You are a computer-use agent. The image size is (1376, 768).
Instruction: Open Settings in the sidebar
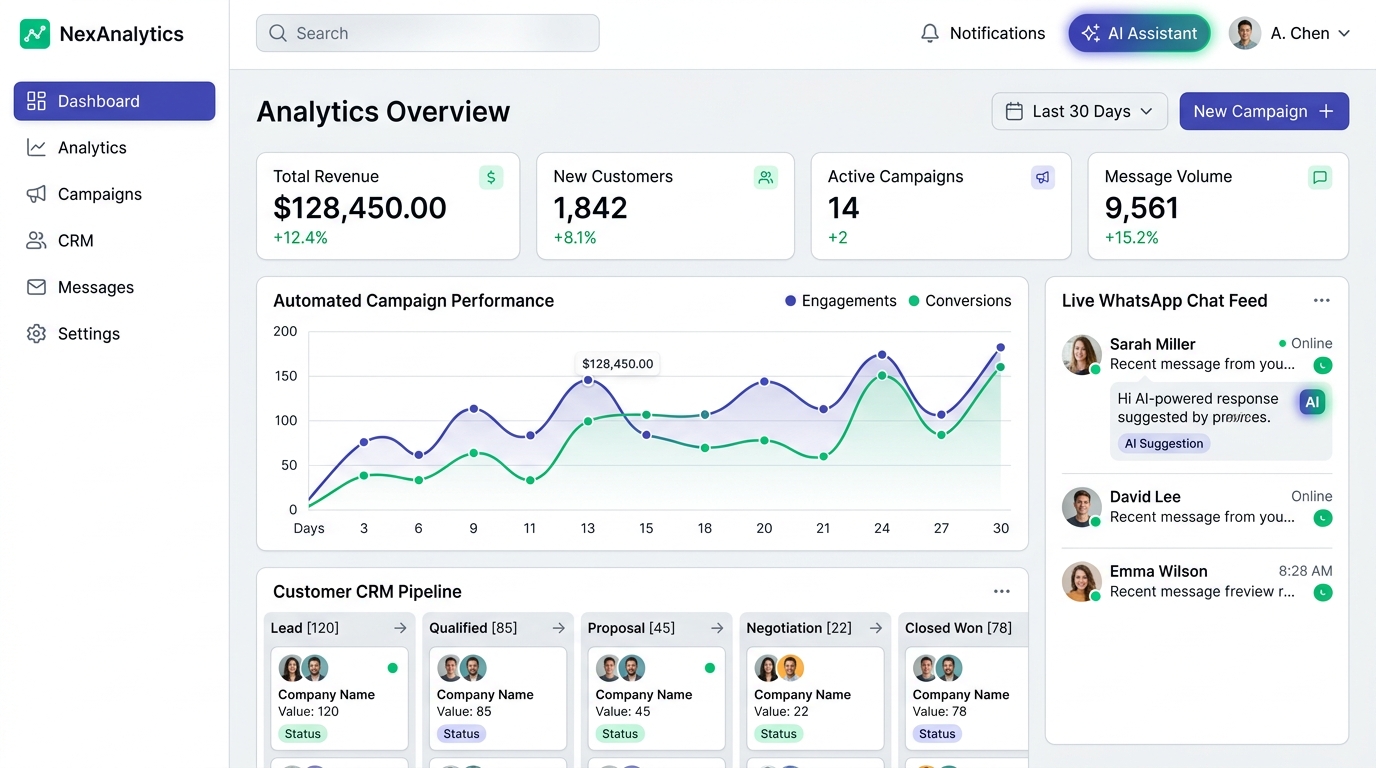[x=114, y=334]
